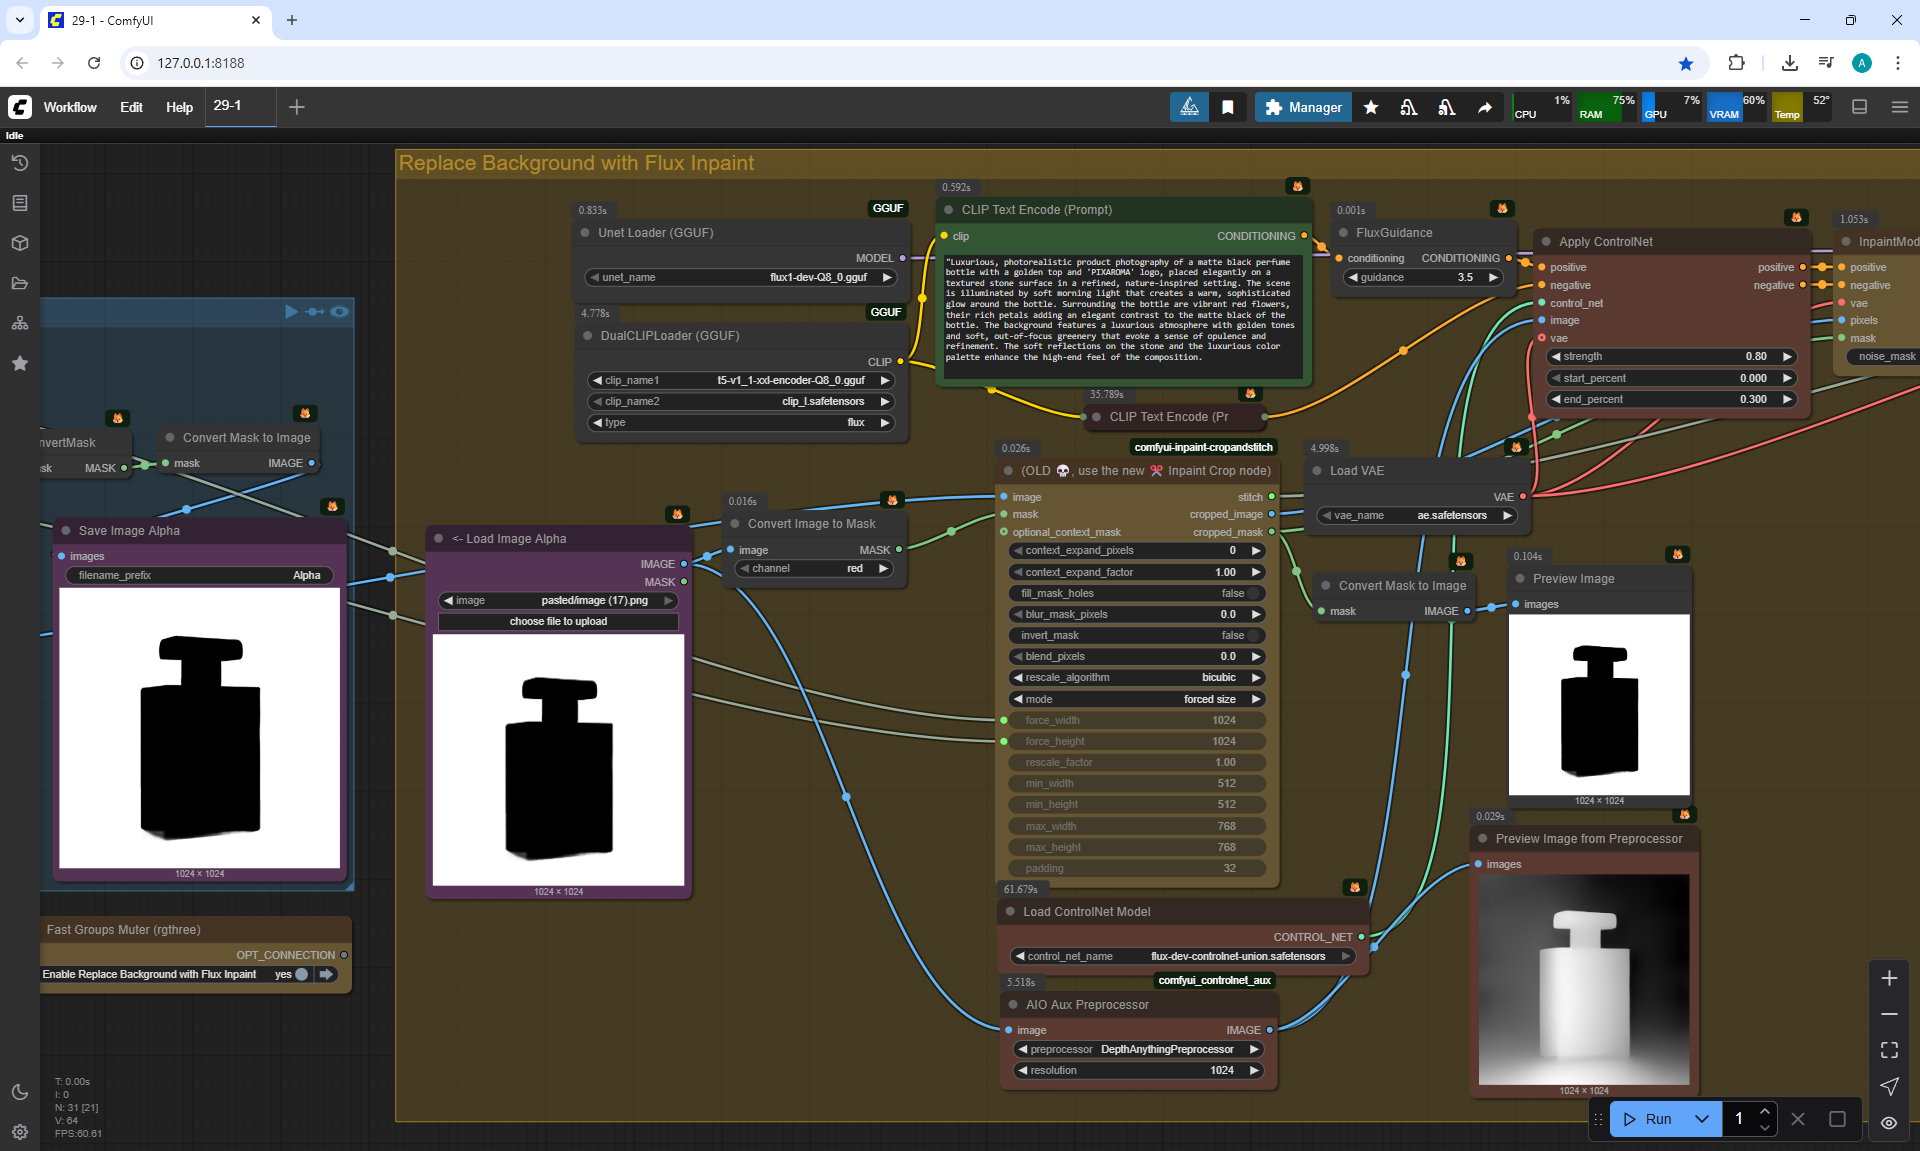Open settings gear at bottom of sidebar
This screenshot has width=1920, height=1151.
tap(20, 1132)
